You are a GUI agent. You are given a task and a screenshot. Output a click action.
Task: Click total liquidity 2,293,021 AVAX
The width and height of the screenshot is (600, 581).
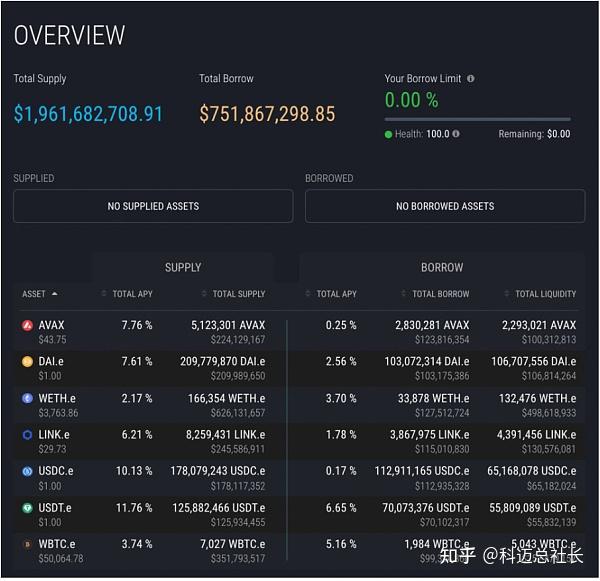click(539, 325)
